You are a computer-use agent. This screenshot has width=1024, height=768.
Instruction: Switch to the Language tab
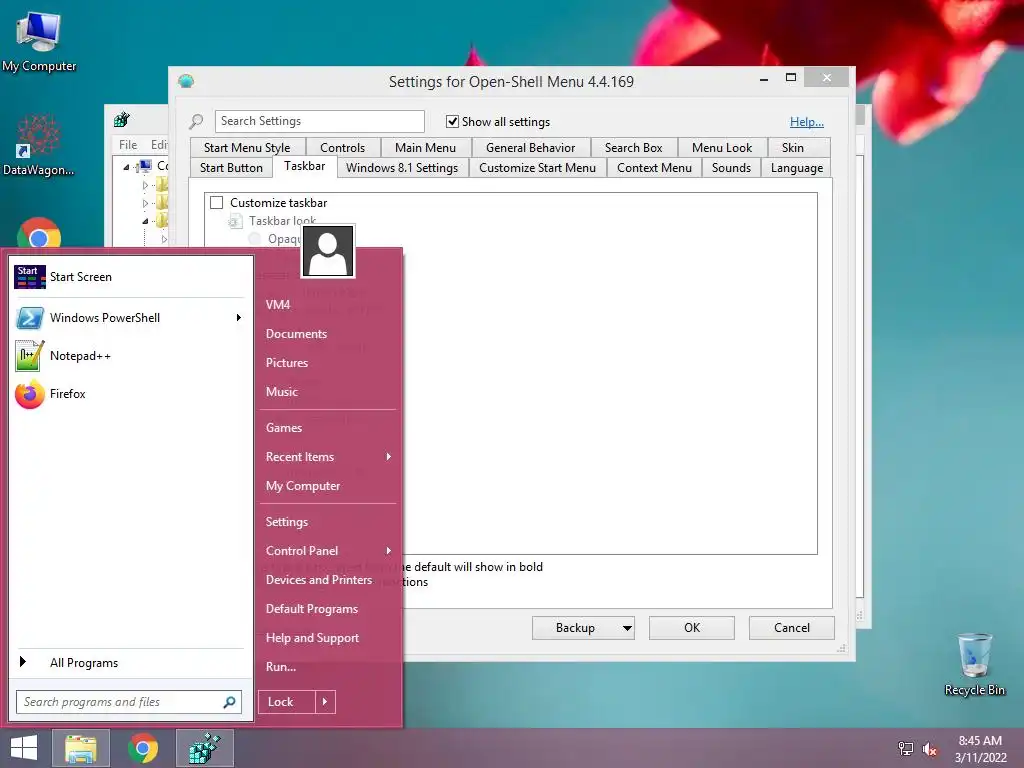tap(797, 168)
